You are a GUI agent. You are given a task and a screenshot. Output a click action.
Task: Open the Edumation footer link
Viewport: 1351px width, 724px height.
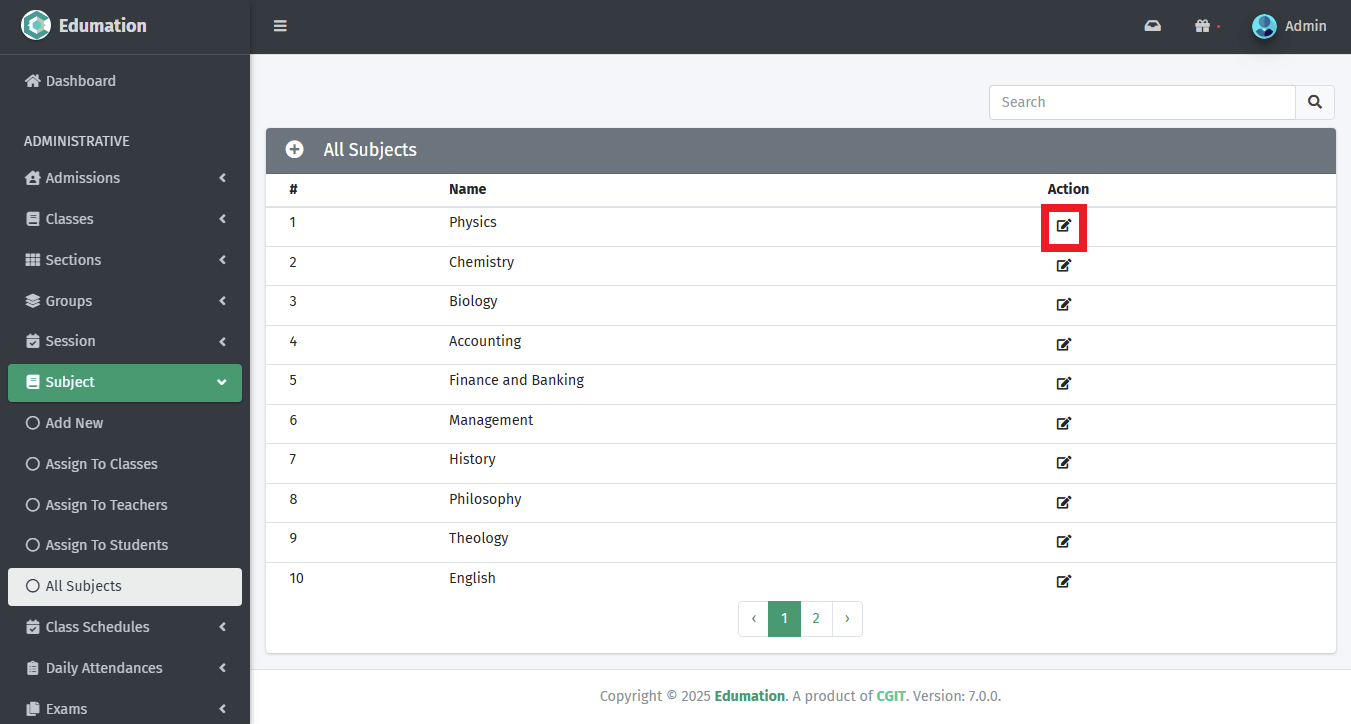click(x=750, y=696)
